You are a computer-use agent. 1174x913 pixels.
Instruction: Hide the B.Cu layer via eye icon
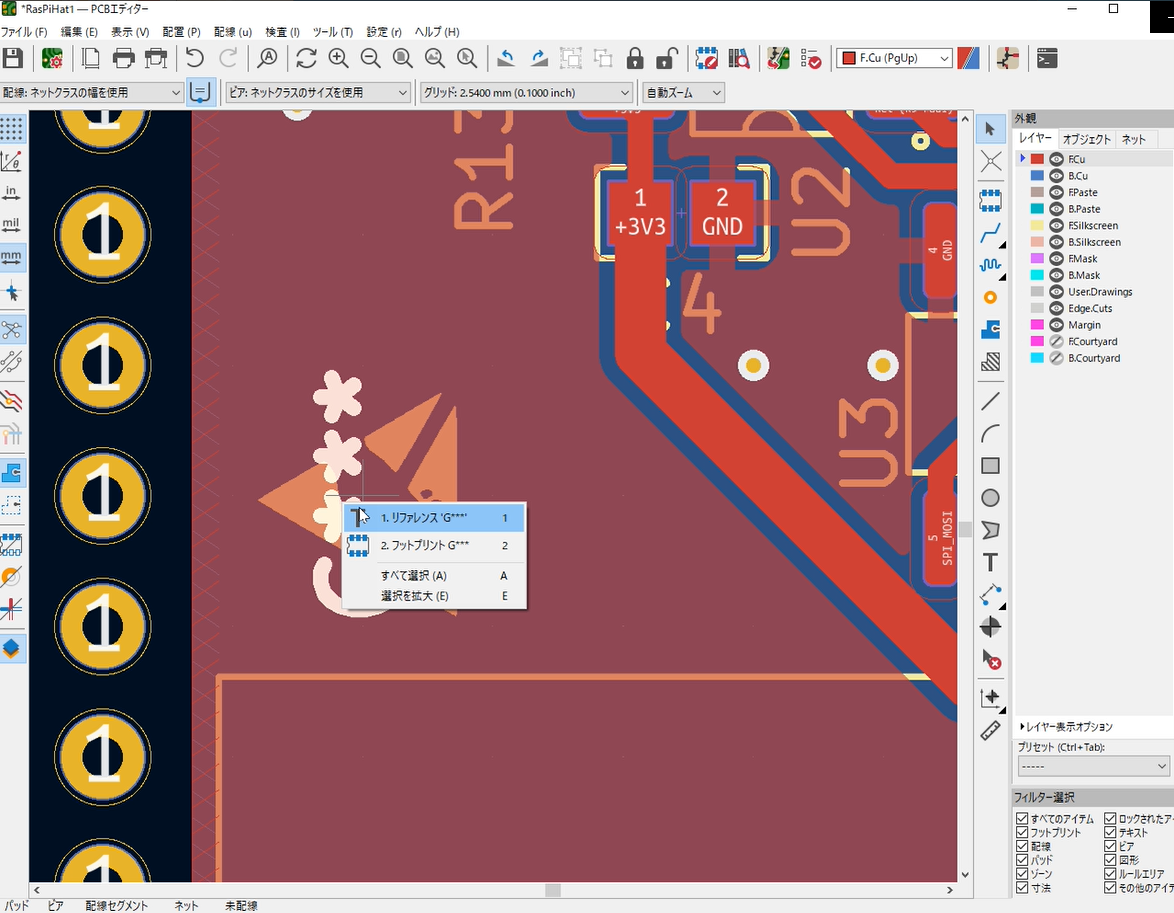point(1056,176)
